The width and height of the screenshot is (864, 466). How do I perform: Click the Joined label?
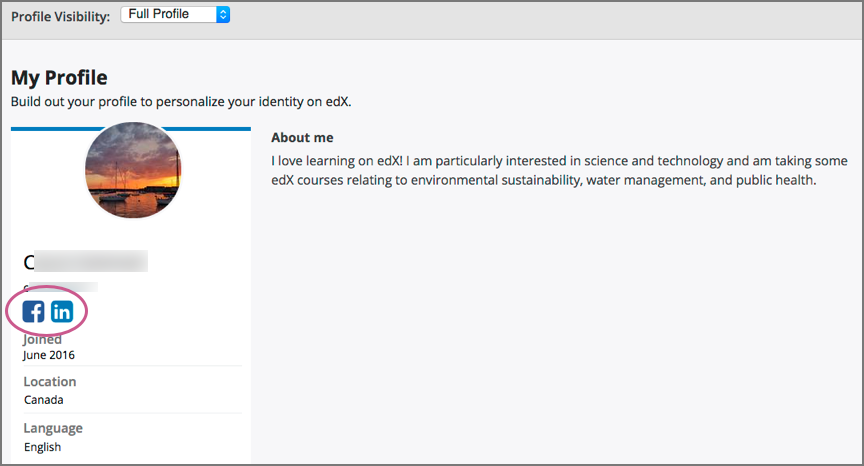[43, 340]
